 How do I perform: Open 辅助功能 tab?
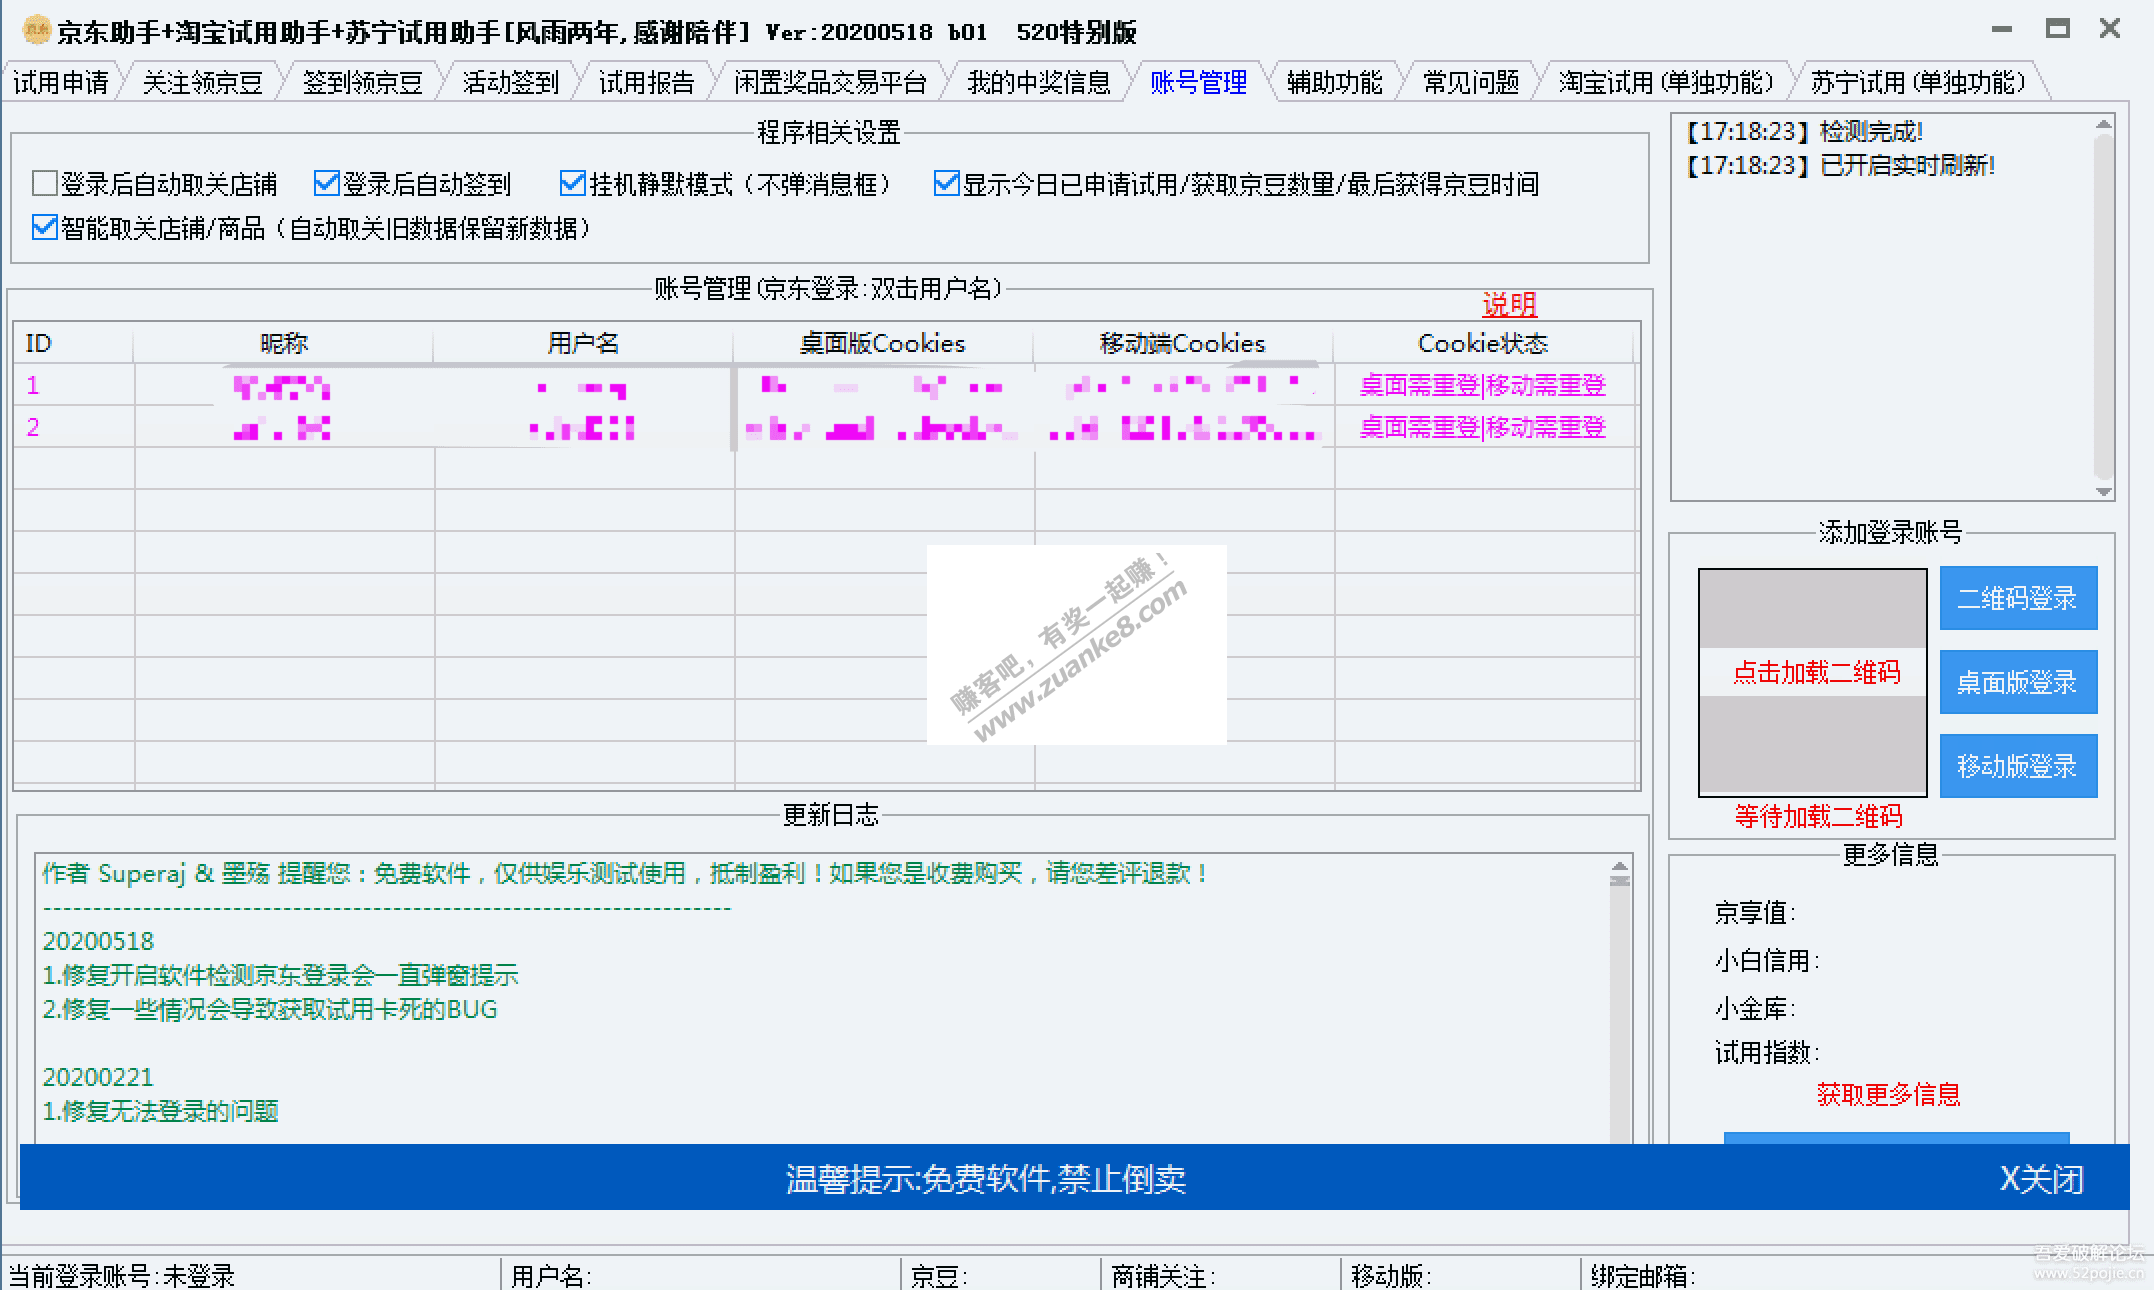(1334, 82)
